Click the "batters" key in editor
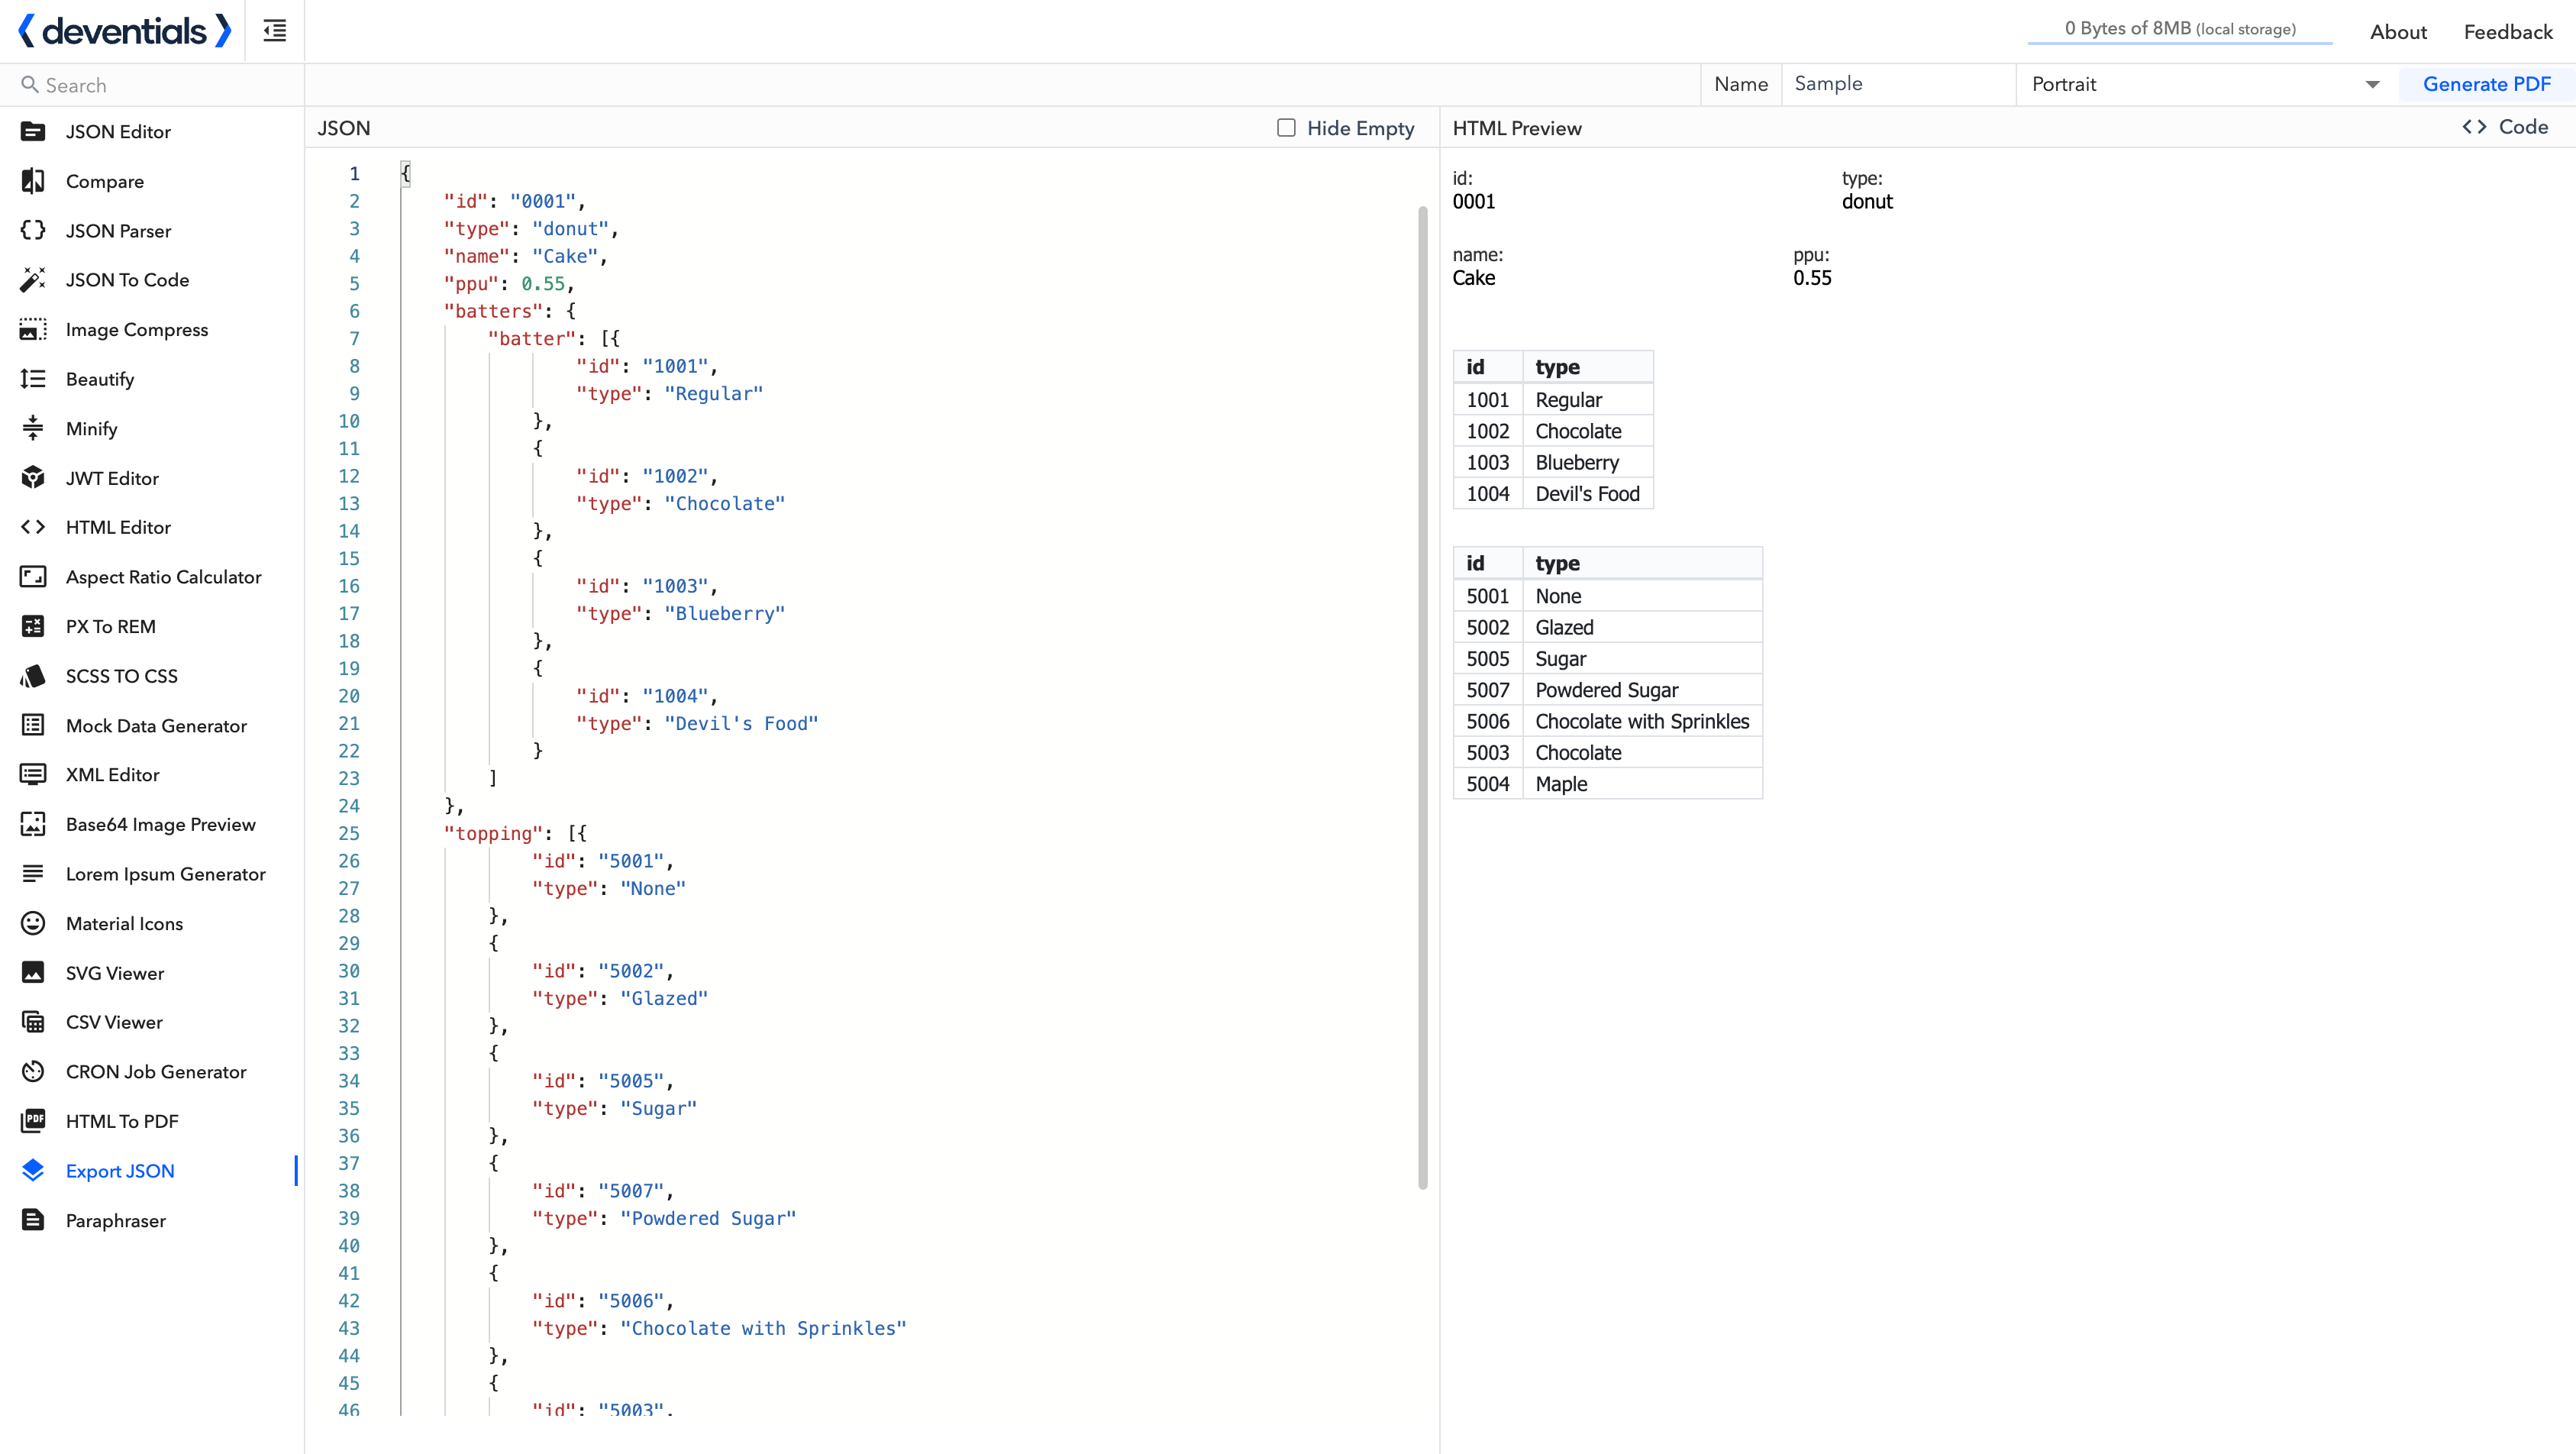 click(493, 311)
